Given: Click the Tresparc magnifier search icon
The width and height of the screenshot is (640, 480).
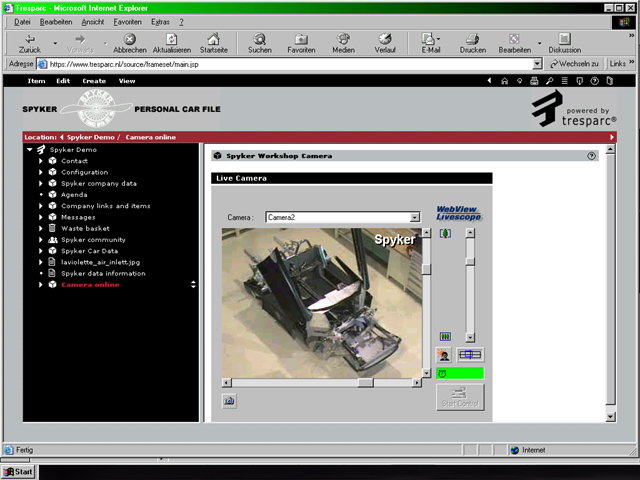Looking at the screenshot, I should (549, 81).
